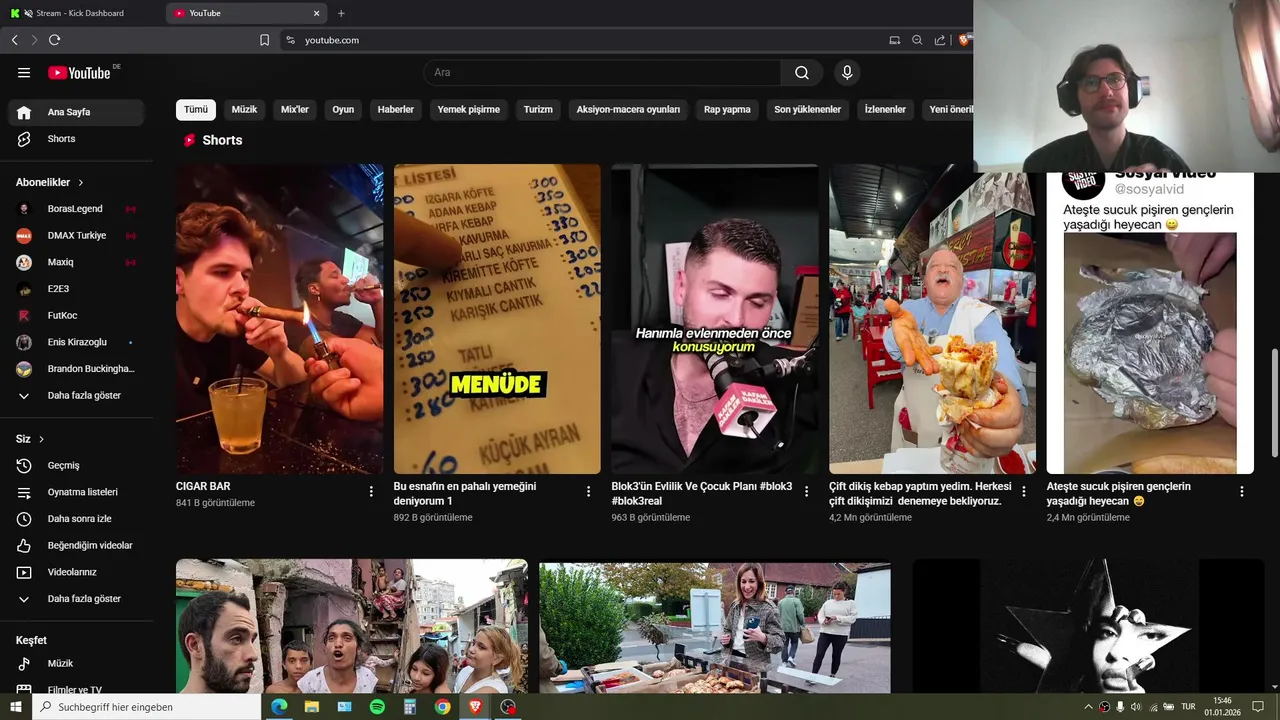Image resolution: width=1280 pixels, height=720 pixels.
Task: Open Geçmiş history in sidebar
Action: (x=76, y=466)
